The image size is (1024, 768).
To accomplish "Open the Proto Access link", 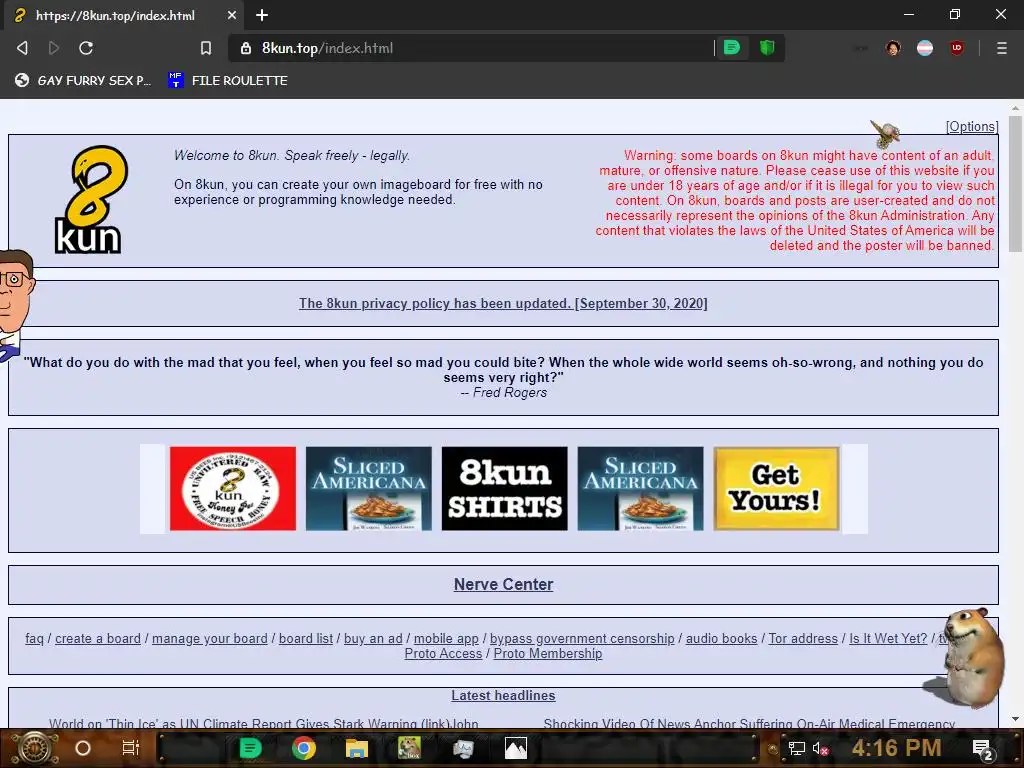I will 443,653.
